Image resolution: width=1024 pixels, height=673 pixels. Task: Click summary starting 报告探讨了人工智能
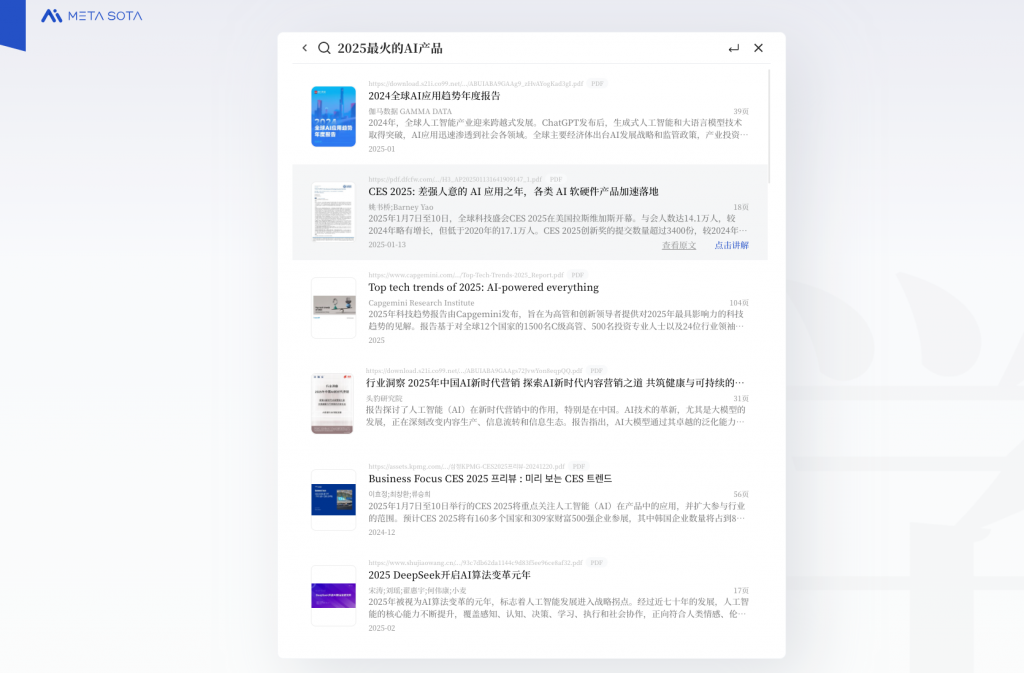[556, 416]
